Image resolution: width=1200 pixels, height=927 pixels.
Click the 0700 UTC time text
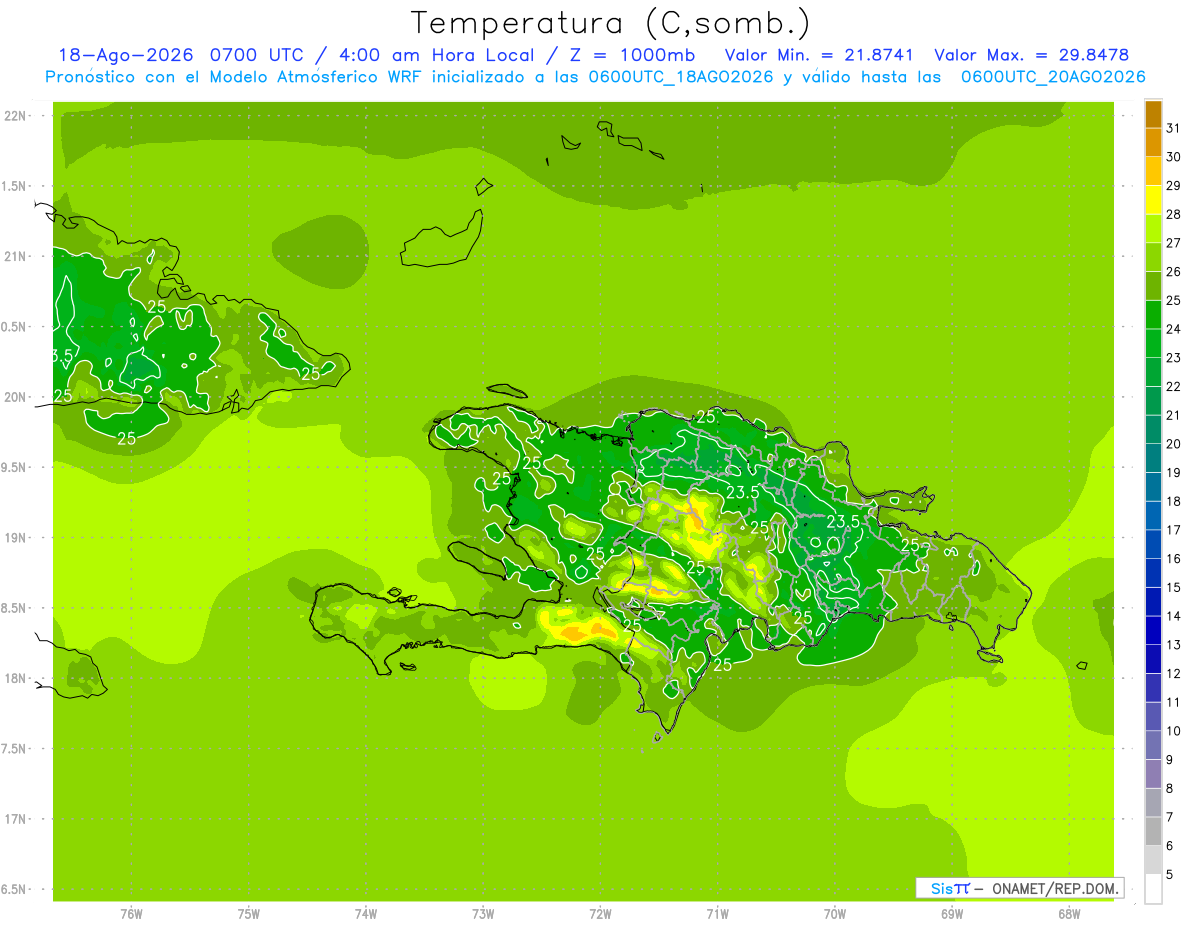tap(259, 55)
